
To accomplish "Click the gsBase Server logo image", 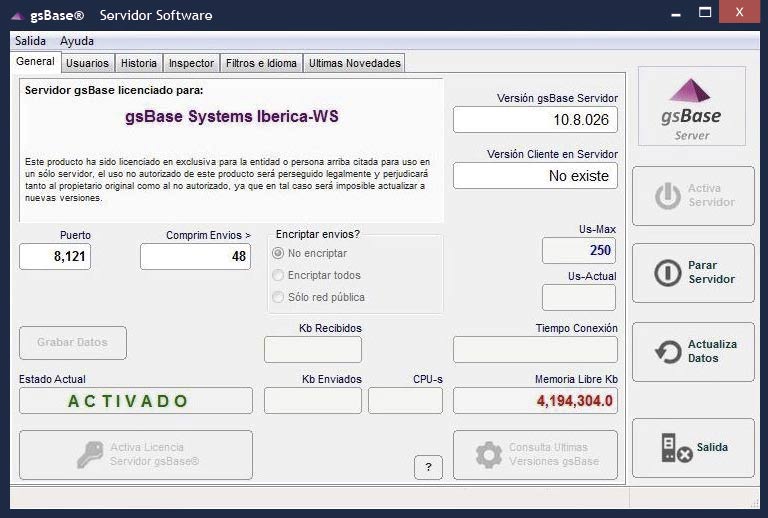I will [x=692, y=106].
